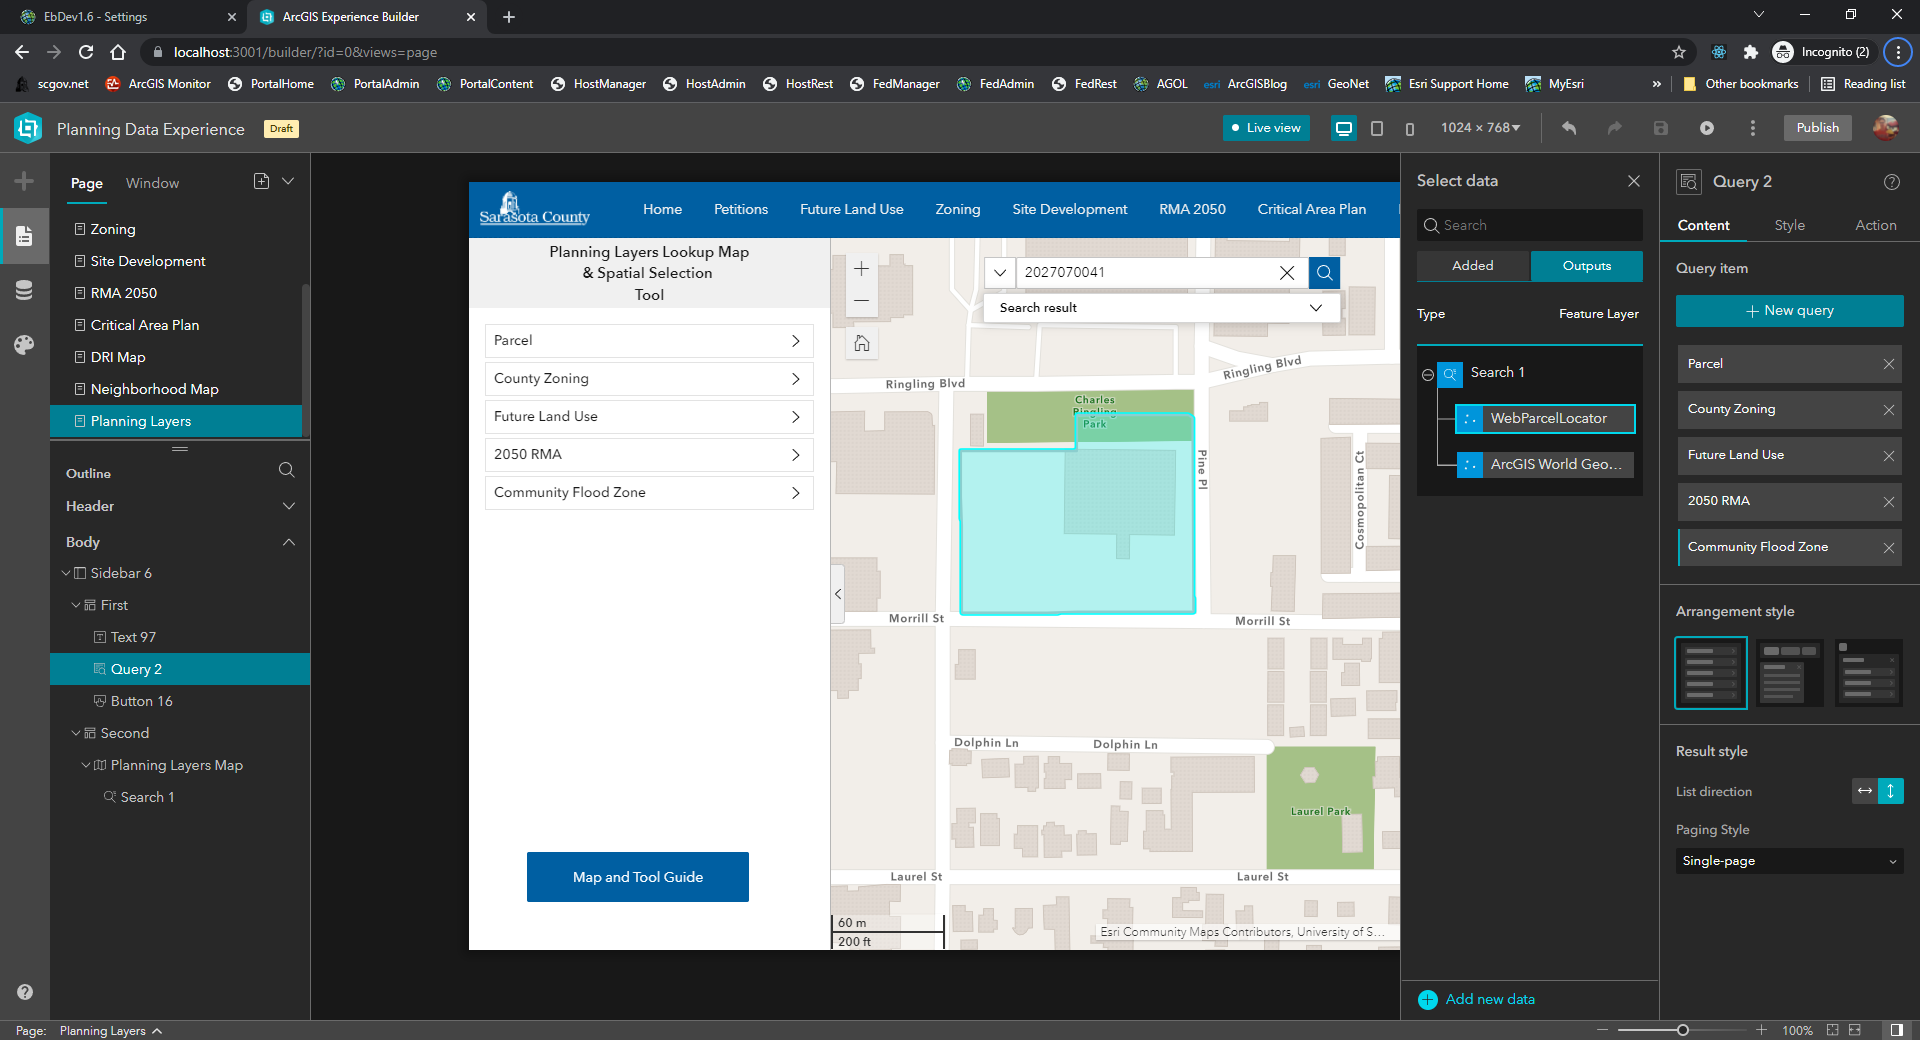Collapse the Header section in the outline

289,506
